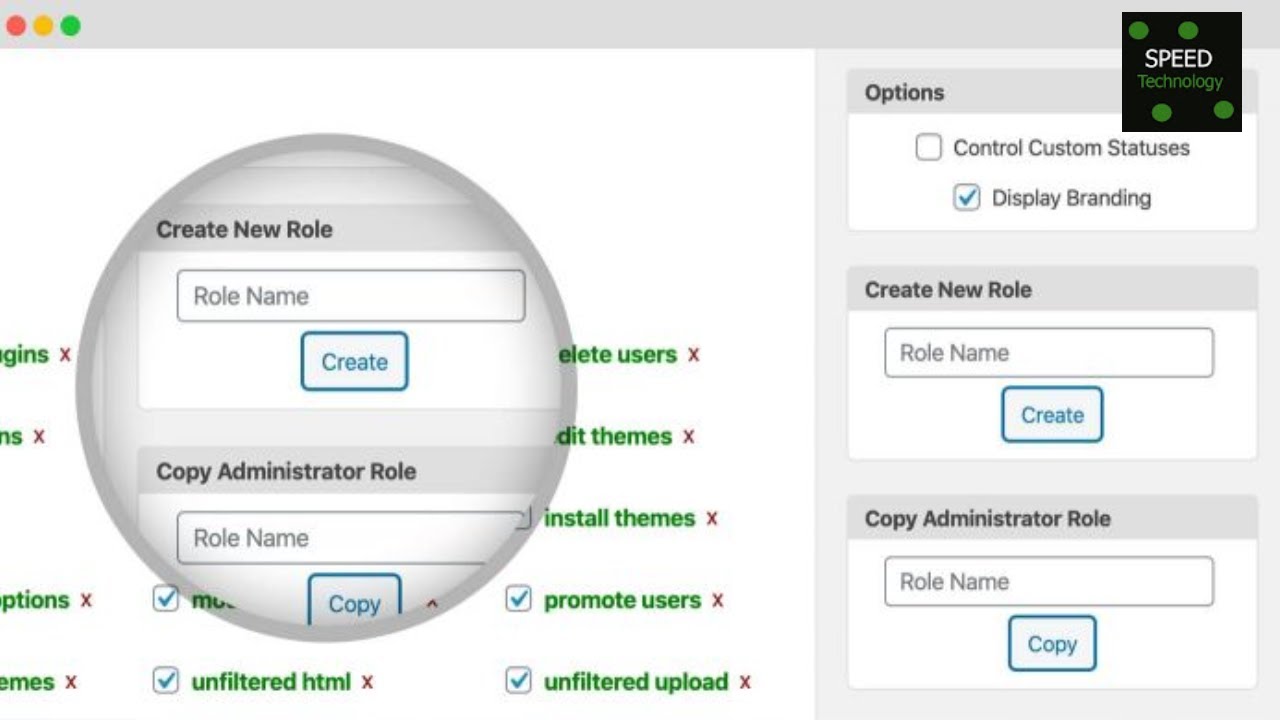Click the green maximize window button
This screenshot has height=720, width=1280.
coord(70,26)
